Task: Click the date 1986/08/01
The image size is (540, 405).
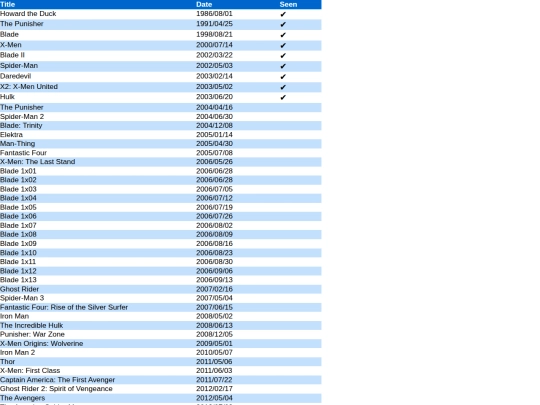Action: tap(214, 14)
